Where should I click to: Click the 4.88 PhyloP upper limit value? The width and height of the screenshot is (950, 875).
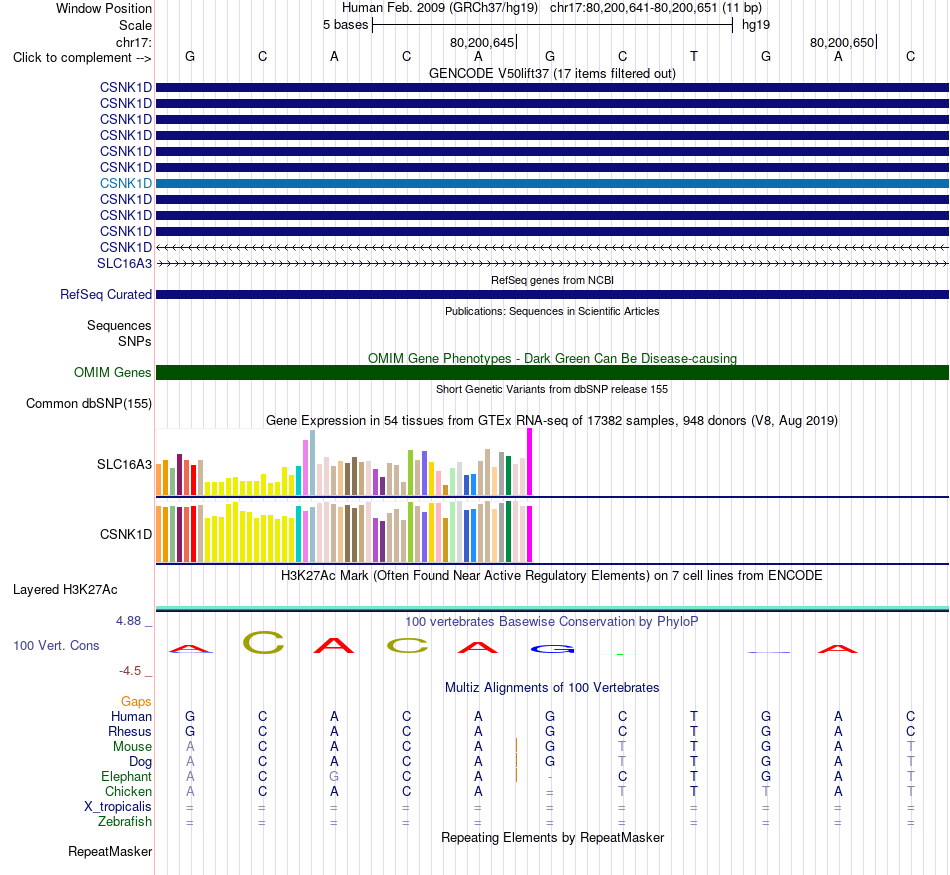tap(128, 620)
